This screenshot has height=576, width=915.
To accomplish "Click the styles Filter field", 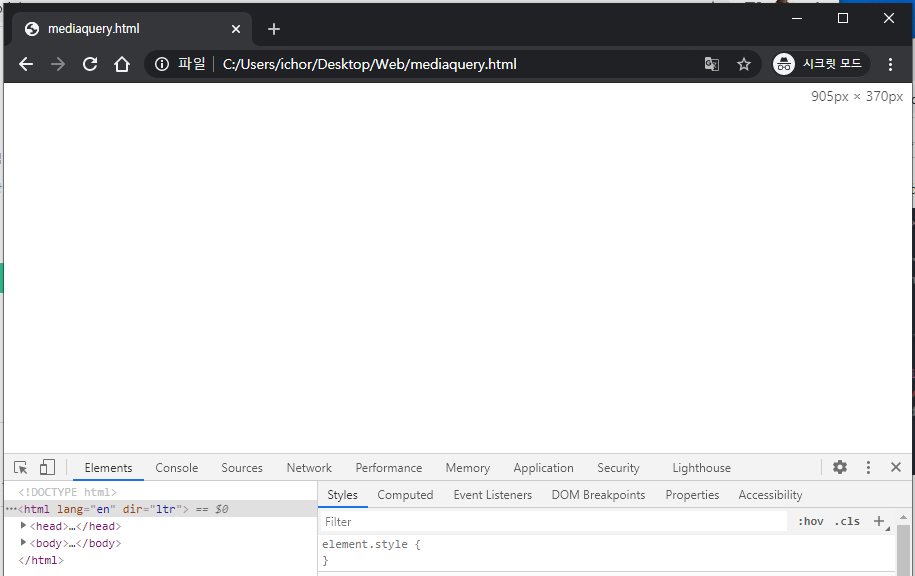I will tap(553, 522).
